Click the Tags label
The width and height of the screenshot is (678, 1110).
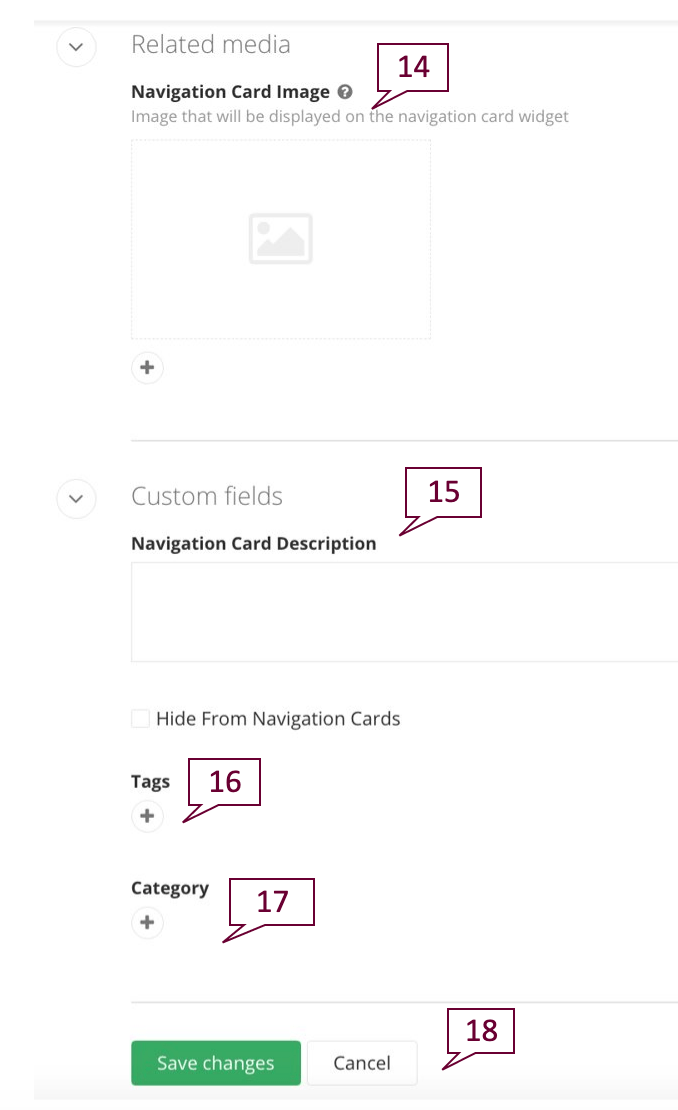pyautogui.click(x=149, y=781)
